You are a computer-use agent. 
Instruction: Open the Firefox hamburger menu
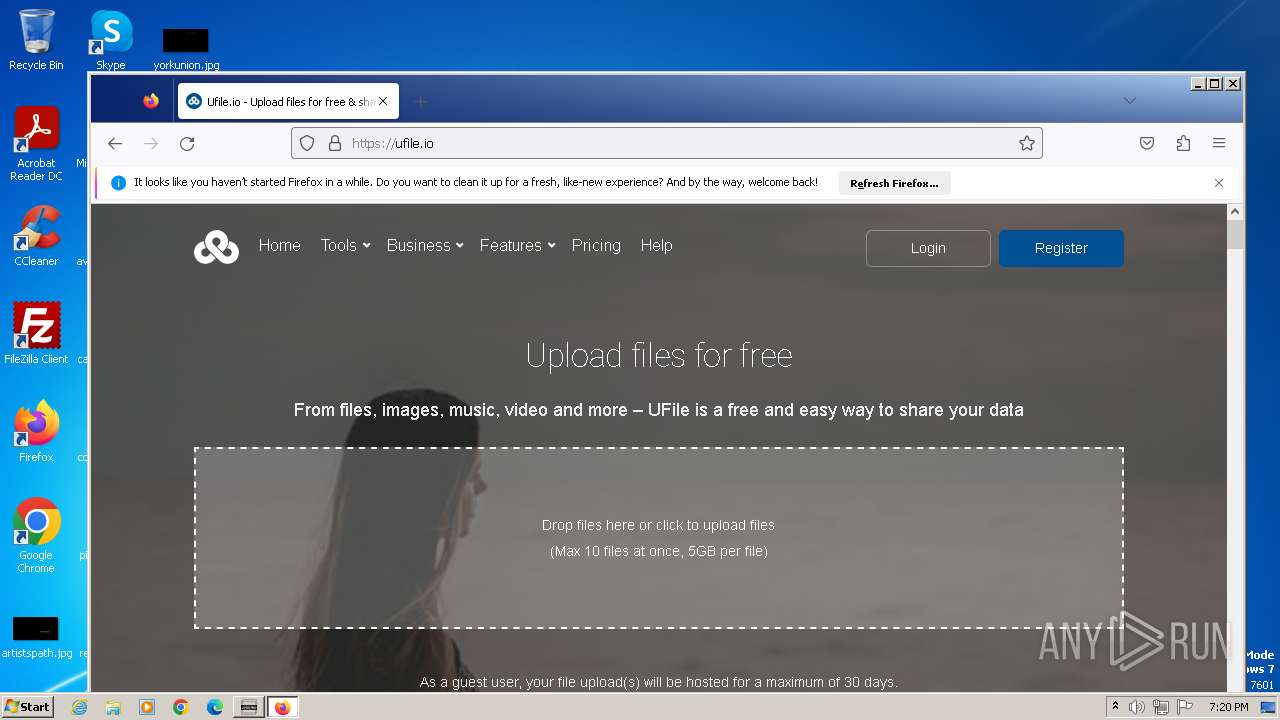pyautogui.click(x=1219, y=143)
